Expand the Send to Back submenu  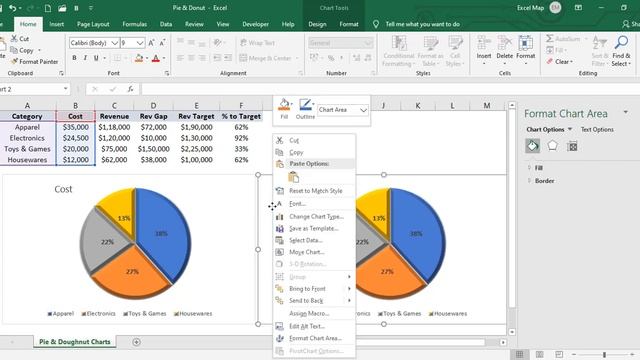[313, 300]
